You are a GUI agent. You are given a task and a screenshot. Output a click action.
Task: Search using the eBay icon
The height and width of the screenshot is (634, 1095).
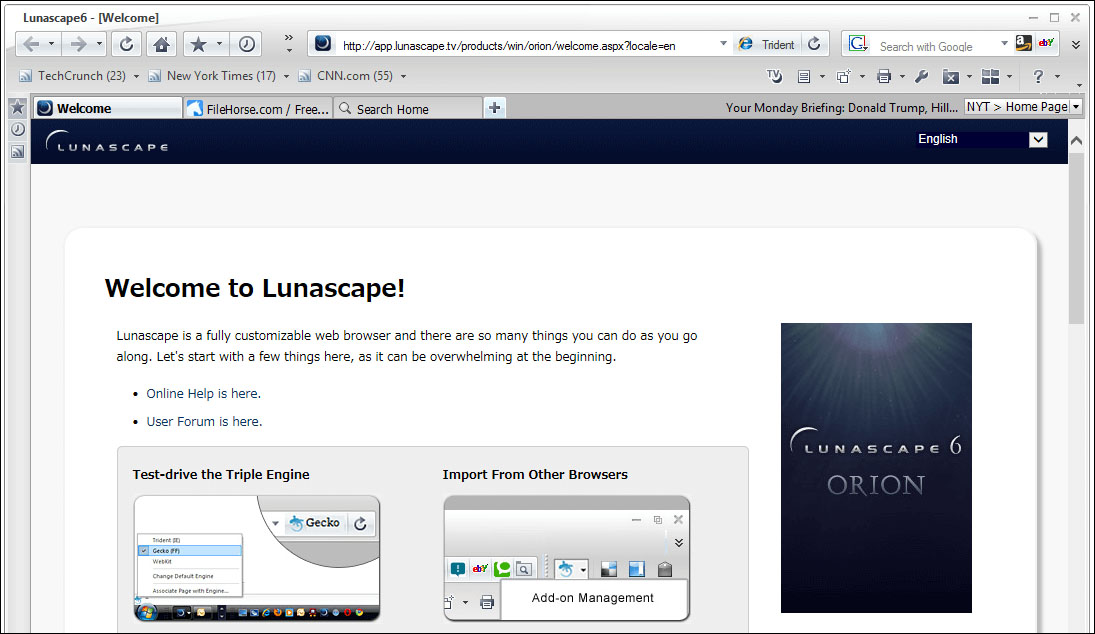1045,43
